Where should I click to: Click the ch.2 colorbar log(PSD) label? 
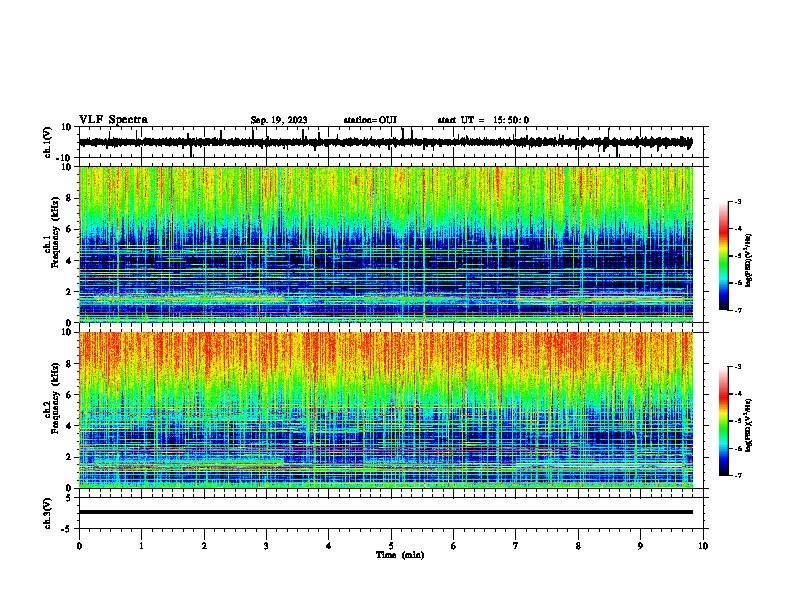748,425
